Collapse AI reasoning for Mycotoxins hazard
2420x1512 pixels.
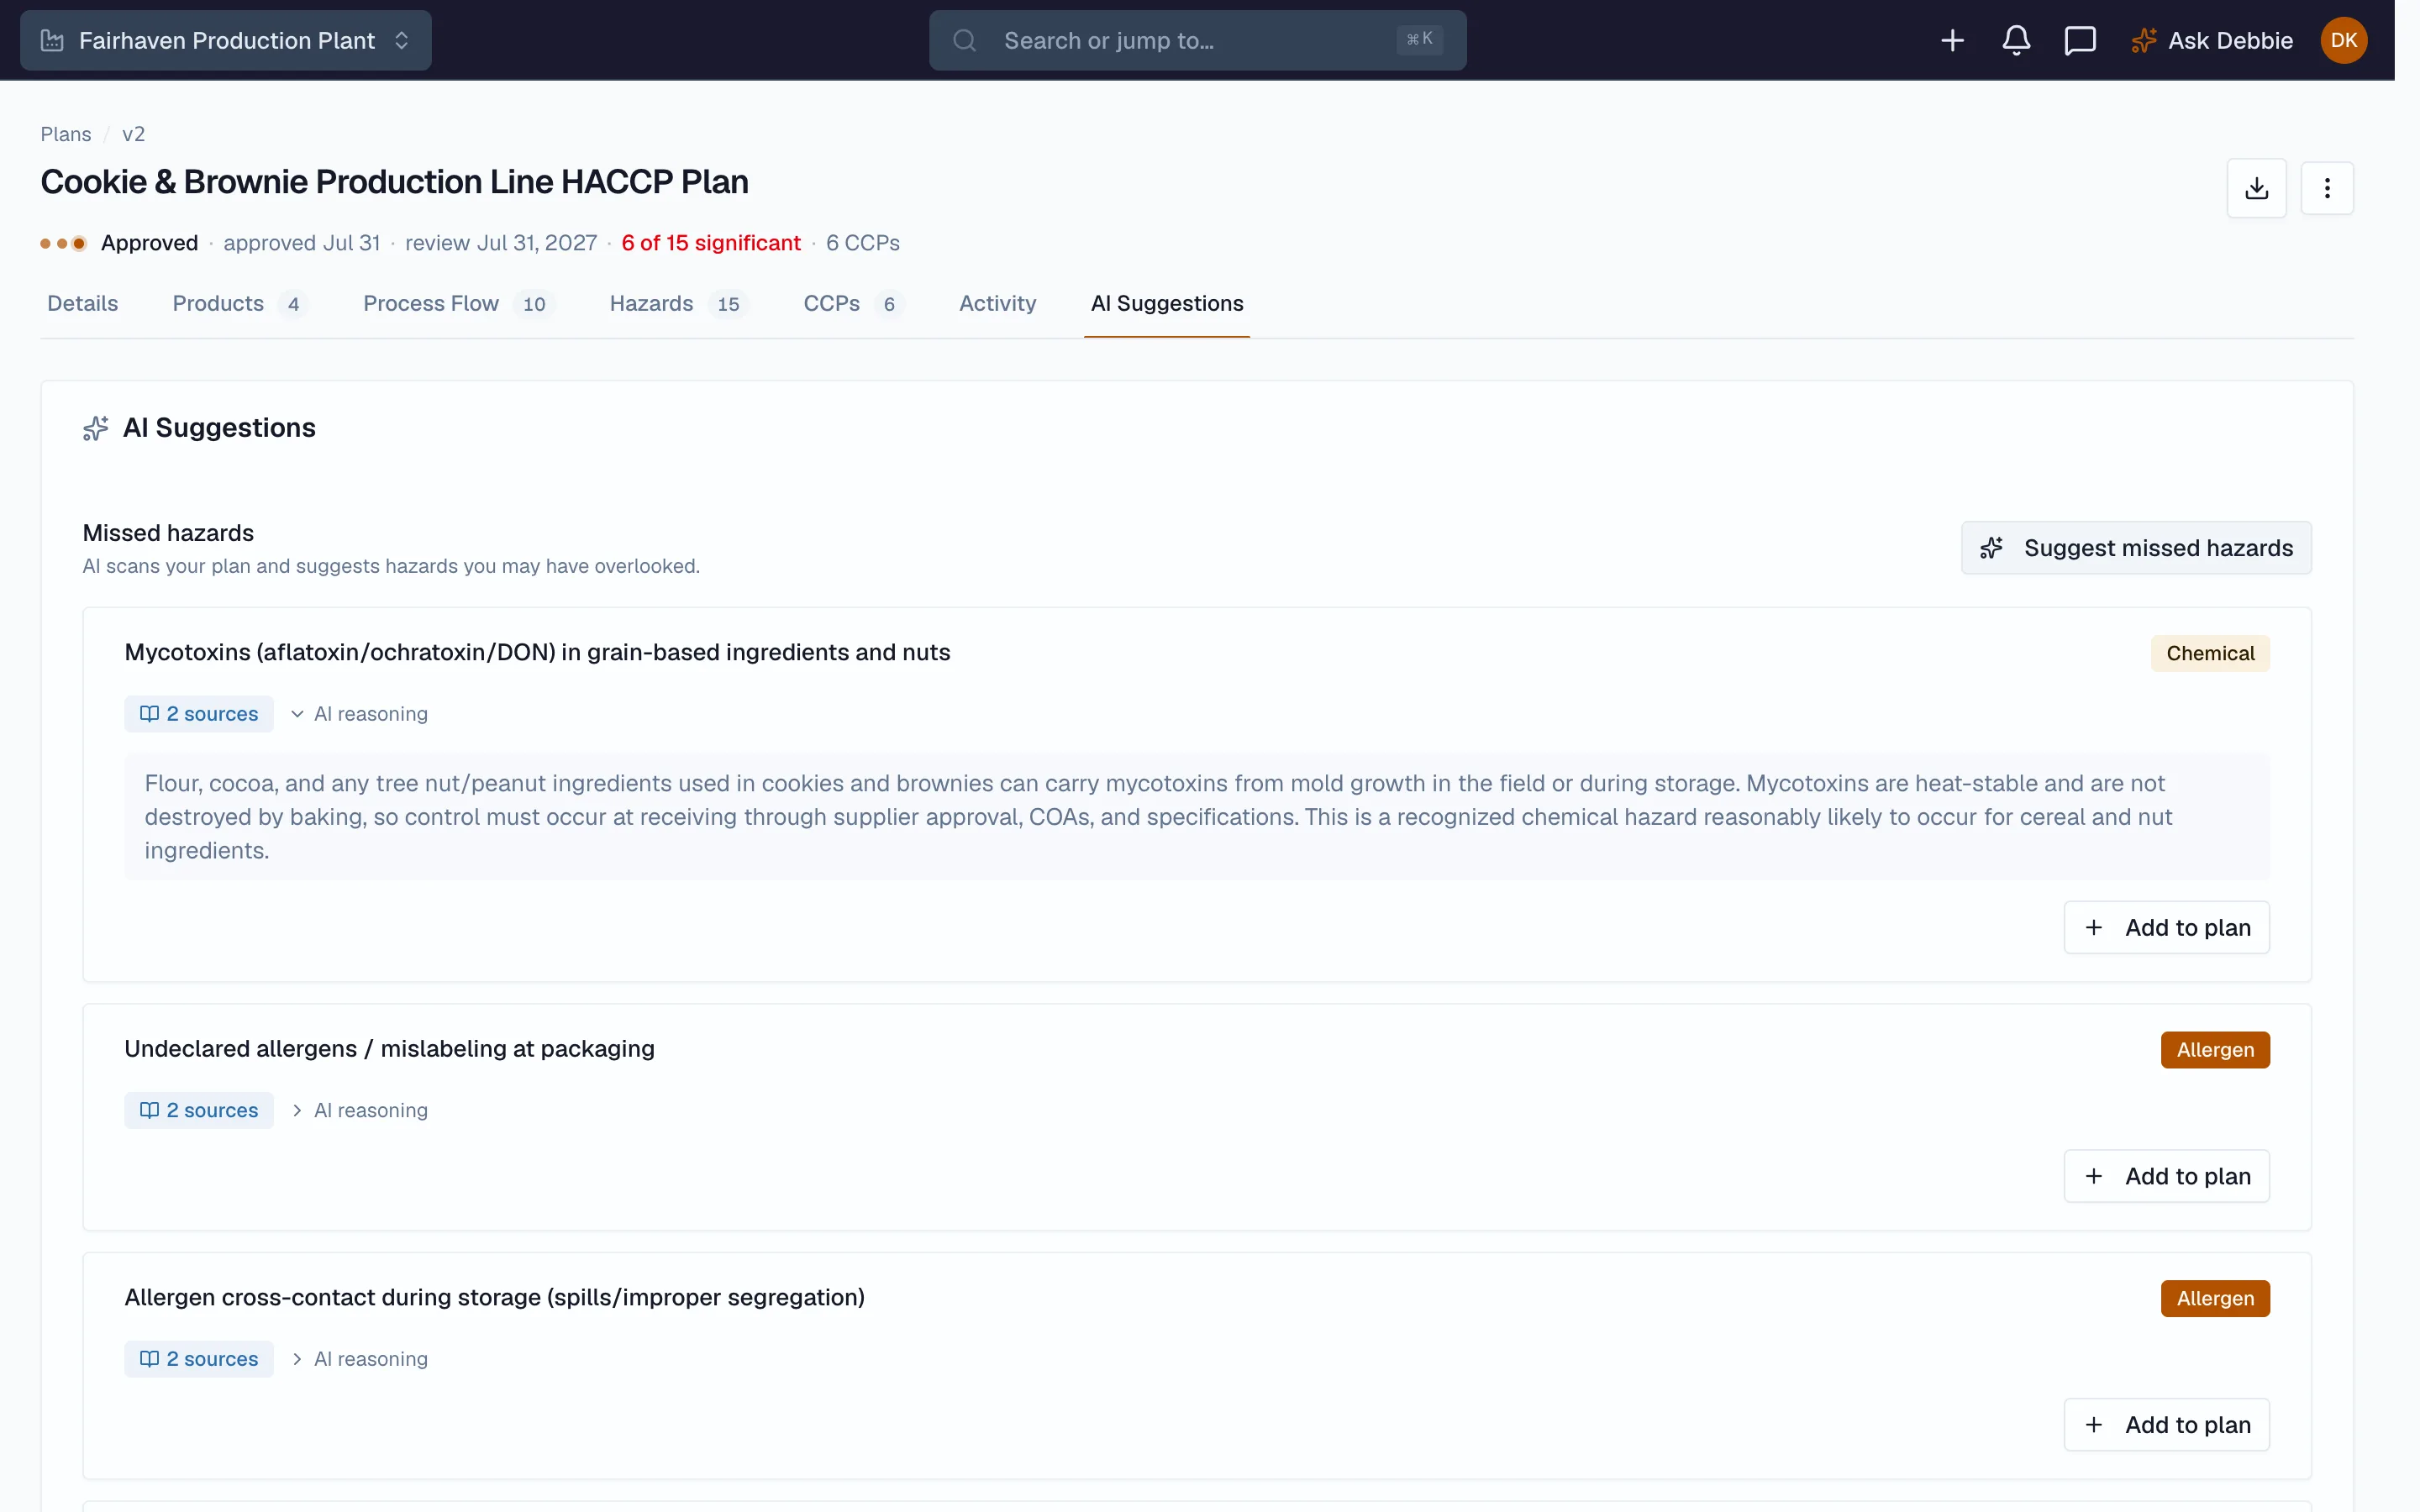[x=359, y=714]
